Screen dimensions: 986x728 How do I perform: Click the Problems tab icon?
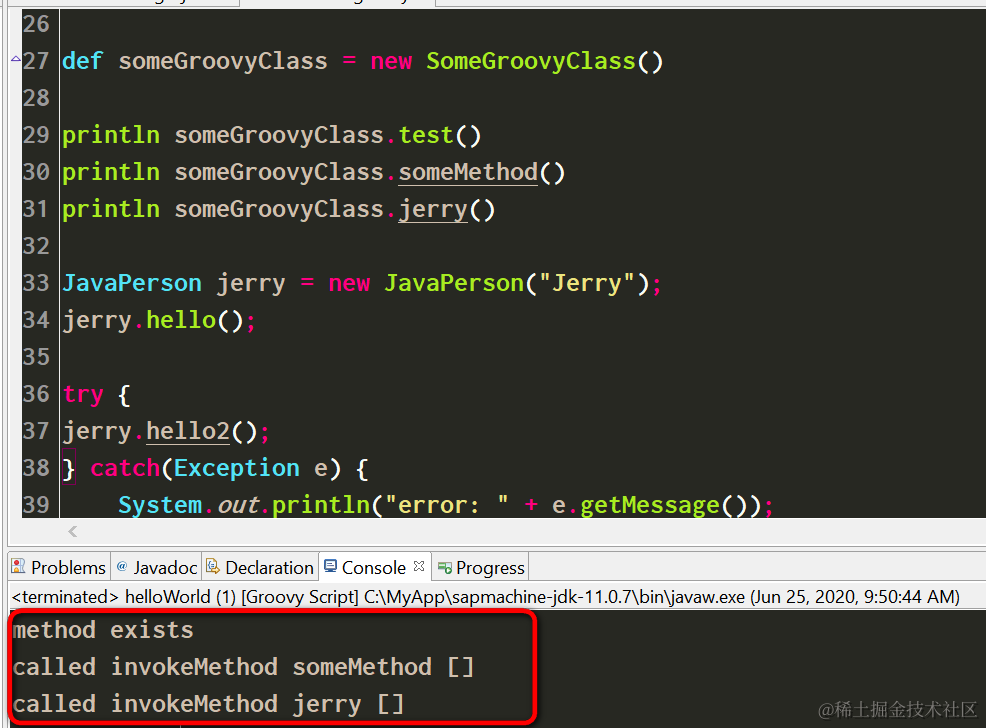[x=18, y=566]
